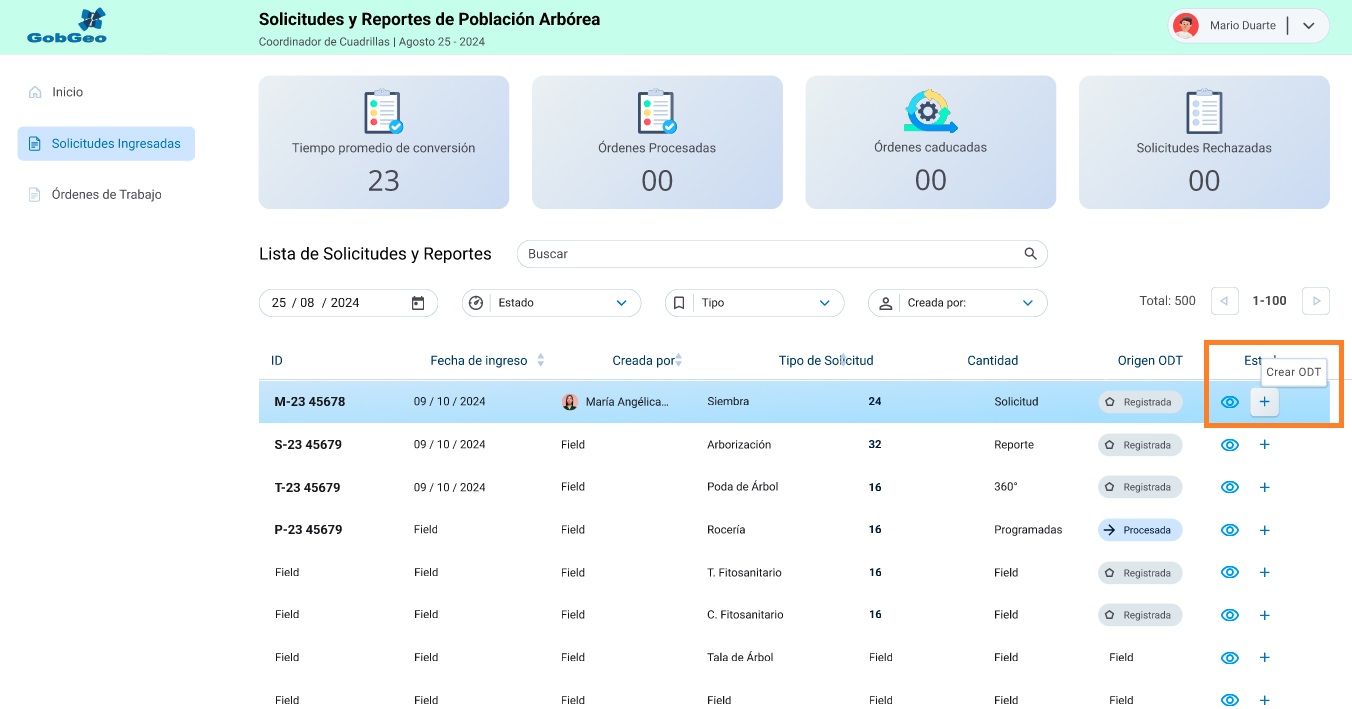The width and height of the screenshot is (1352, 709).
Task: Open the calendar date picker icon
Action: click(x=418, y=303)
